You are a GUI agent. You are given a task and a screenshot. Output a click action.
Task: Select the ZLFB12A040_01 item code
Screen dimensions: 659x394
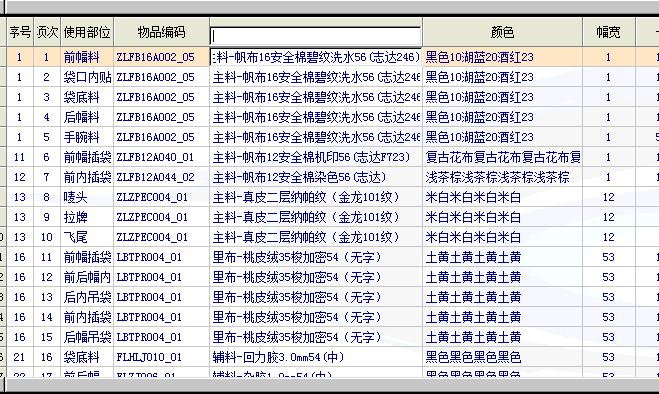(x=161, y=157)
